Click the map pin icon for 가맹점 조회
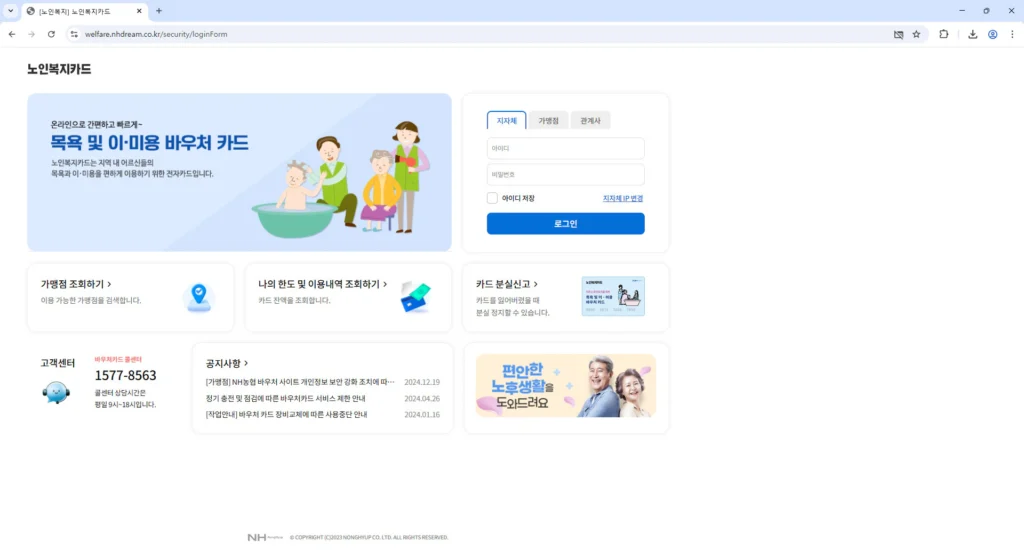The image size is (1024, 550). 199,297
